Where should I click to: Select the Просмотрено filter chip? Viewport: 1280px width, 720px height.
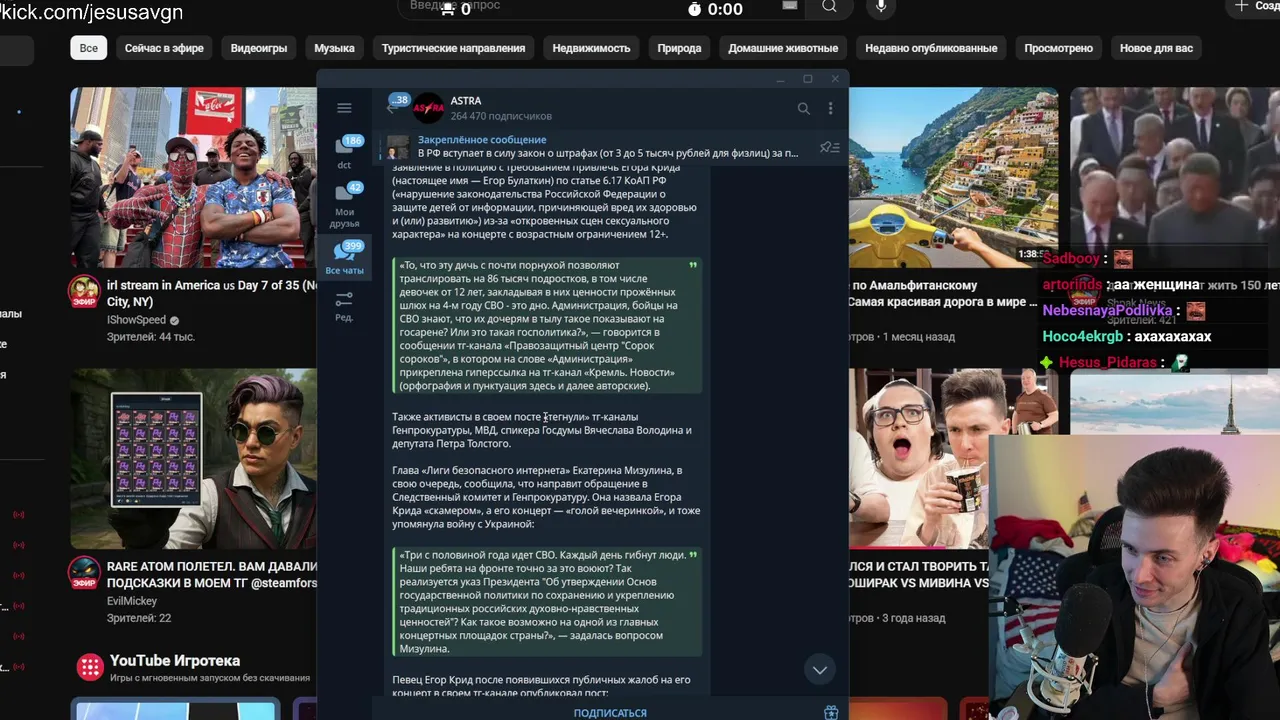tap(1058, 48)
